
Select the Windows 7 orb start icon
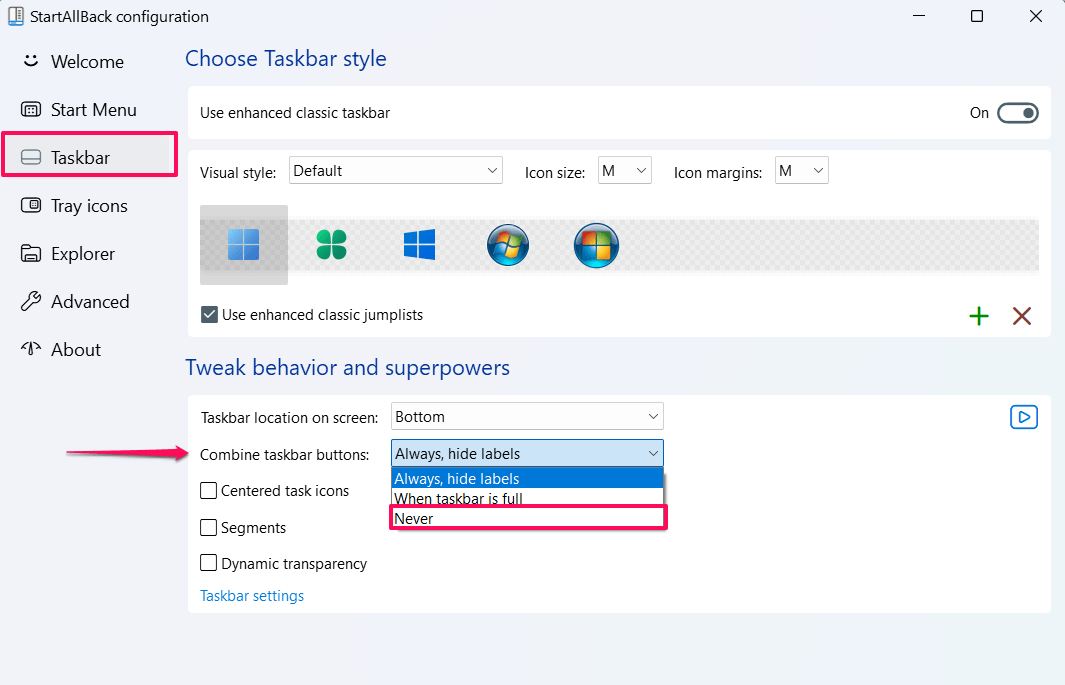tap(508, 245)
